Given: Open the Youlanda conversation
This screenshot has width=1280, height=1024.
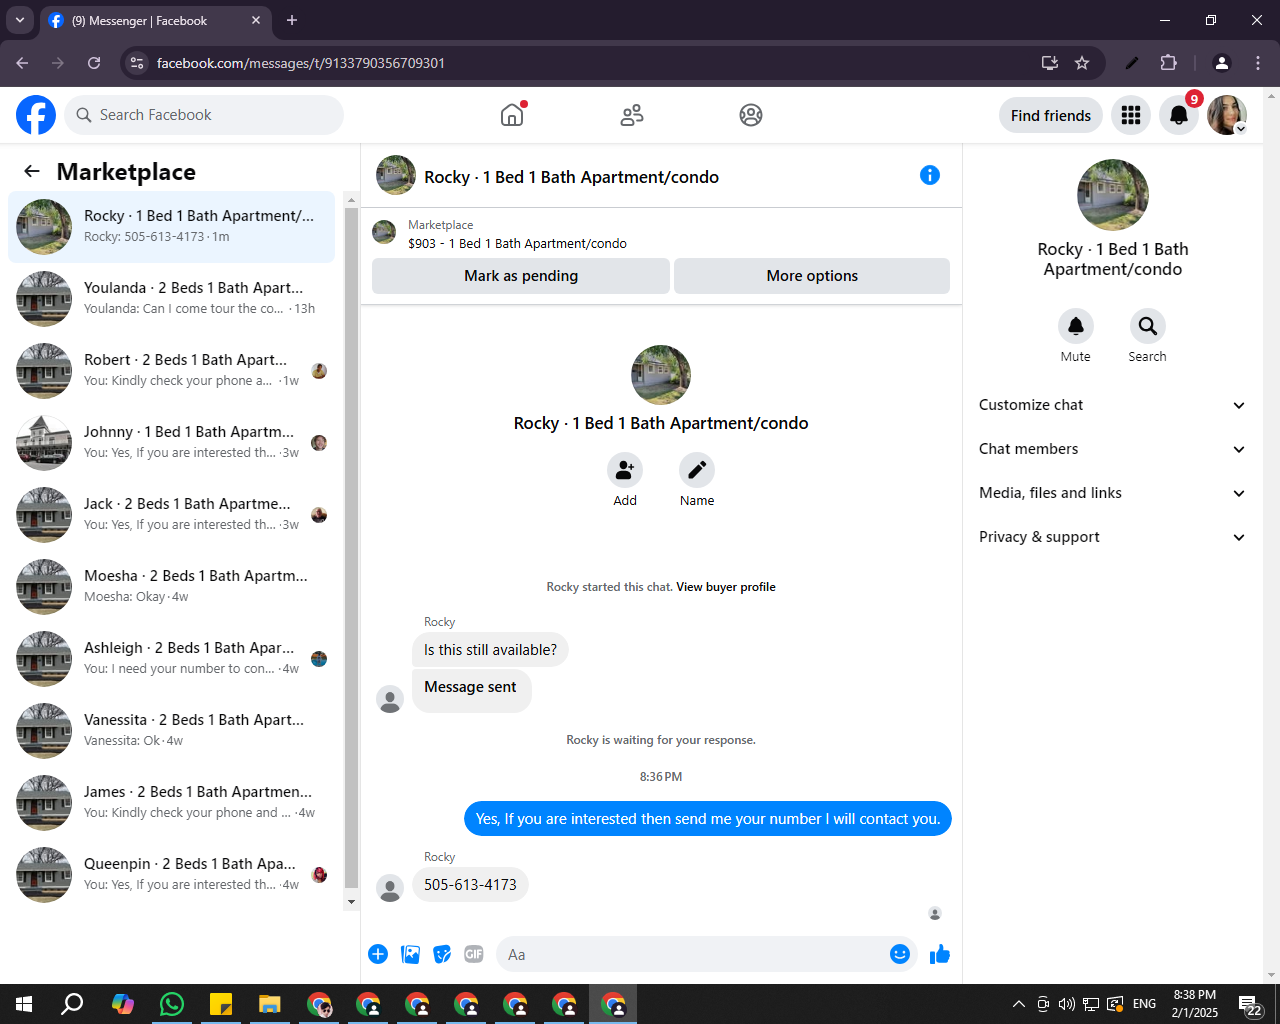Looking at the screenshot, I should (172, 299).
